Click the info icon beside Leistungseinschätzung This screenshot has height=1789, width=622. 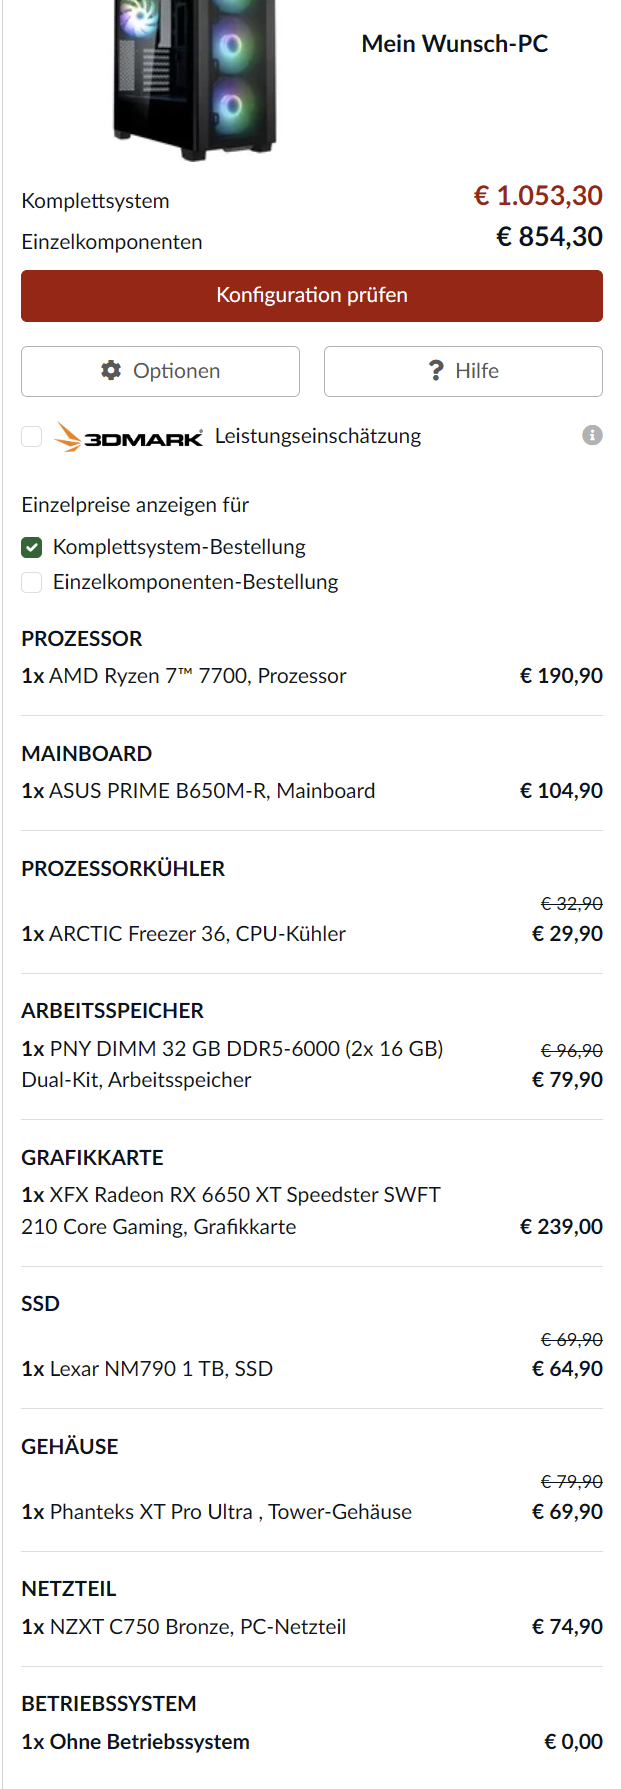tap(592, 435)
